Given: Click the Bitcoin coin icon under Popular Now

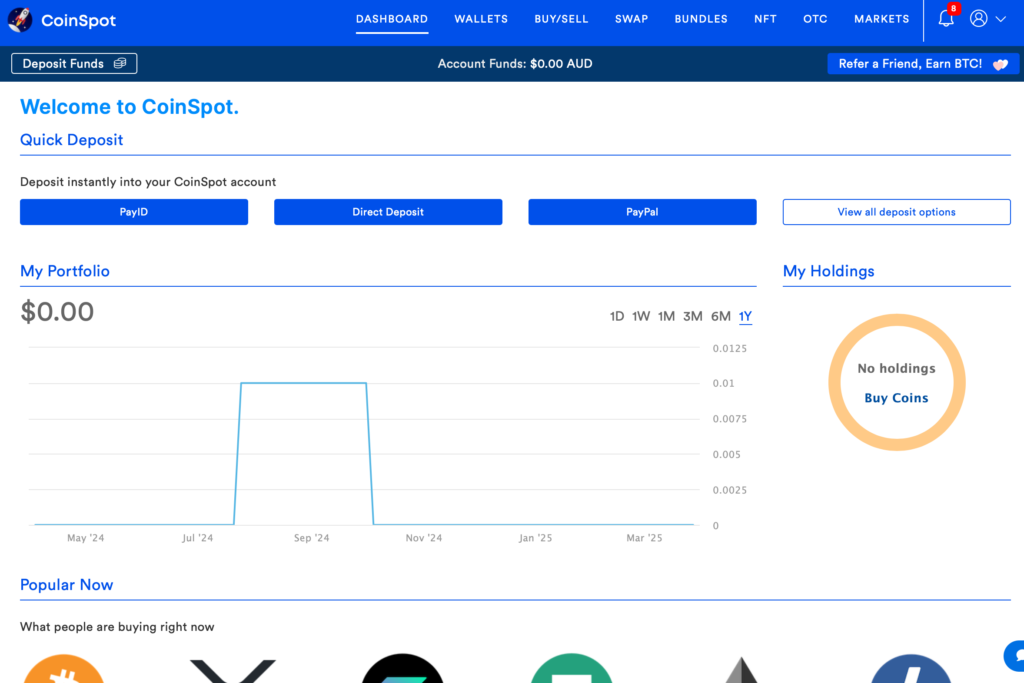Looking at the screenshot, I should [63, 669].
